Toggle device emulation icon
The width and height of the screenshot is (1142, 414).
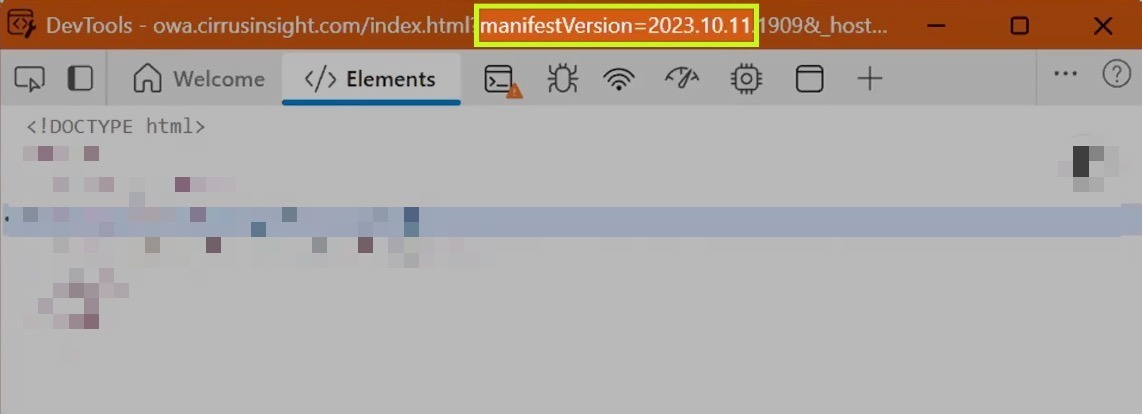(80, 79)
